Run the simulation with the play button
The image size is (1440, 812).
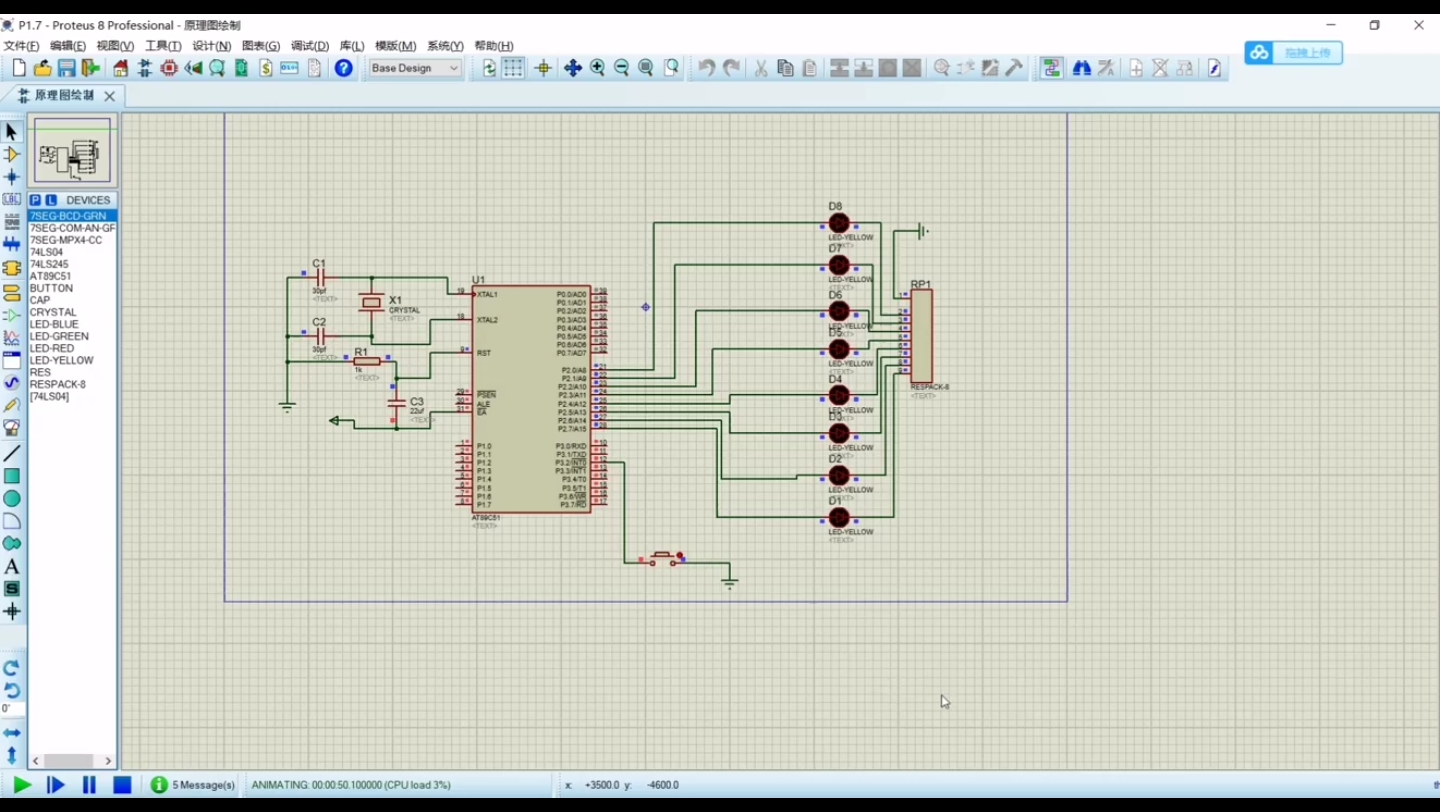point(22,785)
